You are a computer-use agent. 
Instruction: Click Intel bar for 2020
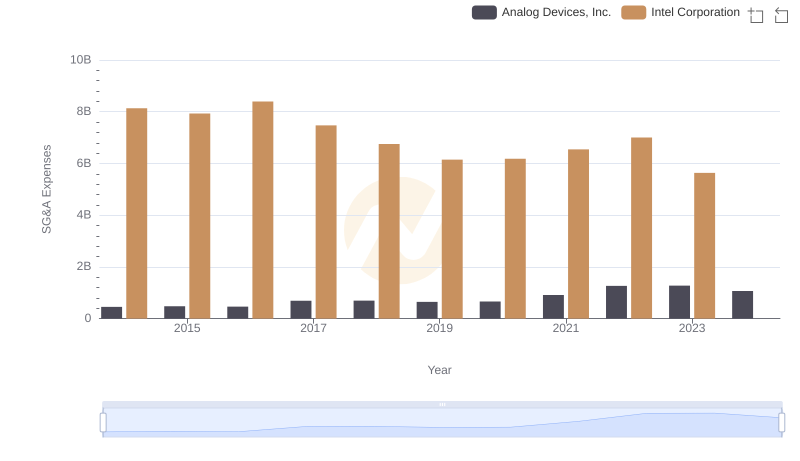pos(515,239)
